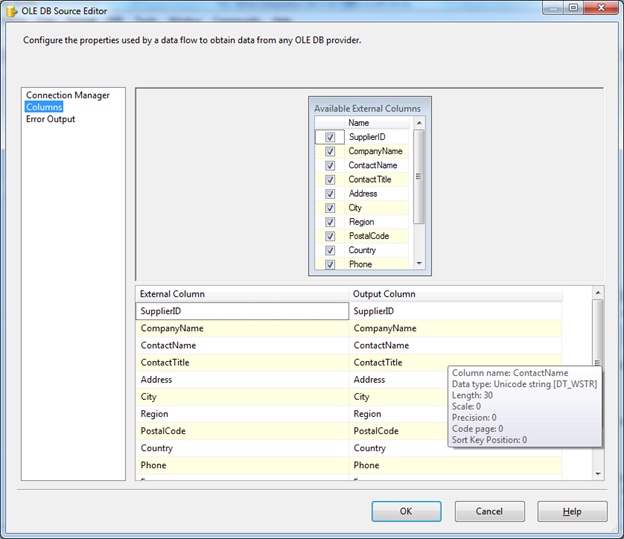Select the CompanyName external column cell
This screenshot has width=624, height=539.
[242, 328]
